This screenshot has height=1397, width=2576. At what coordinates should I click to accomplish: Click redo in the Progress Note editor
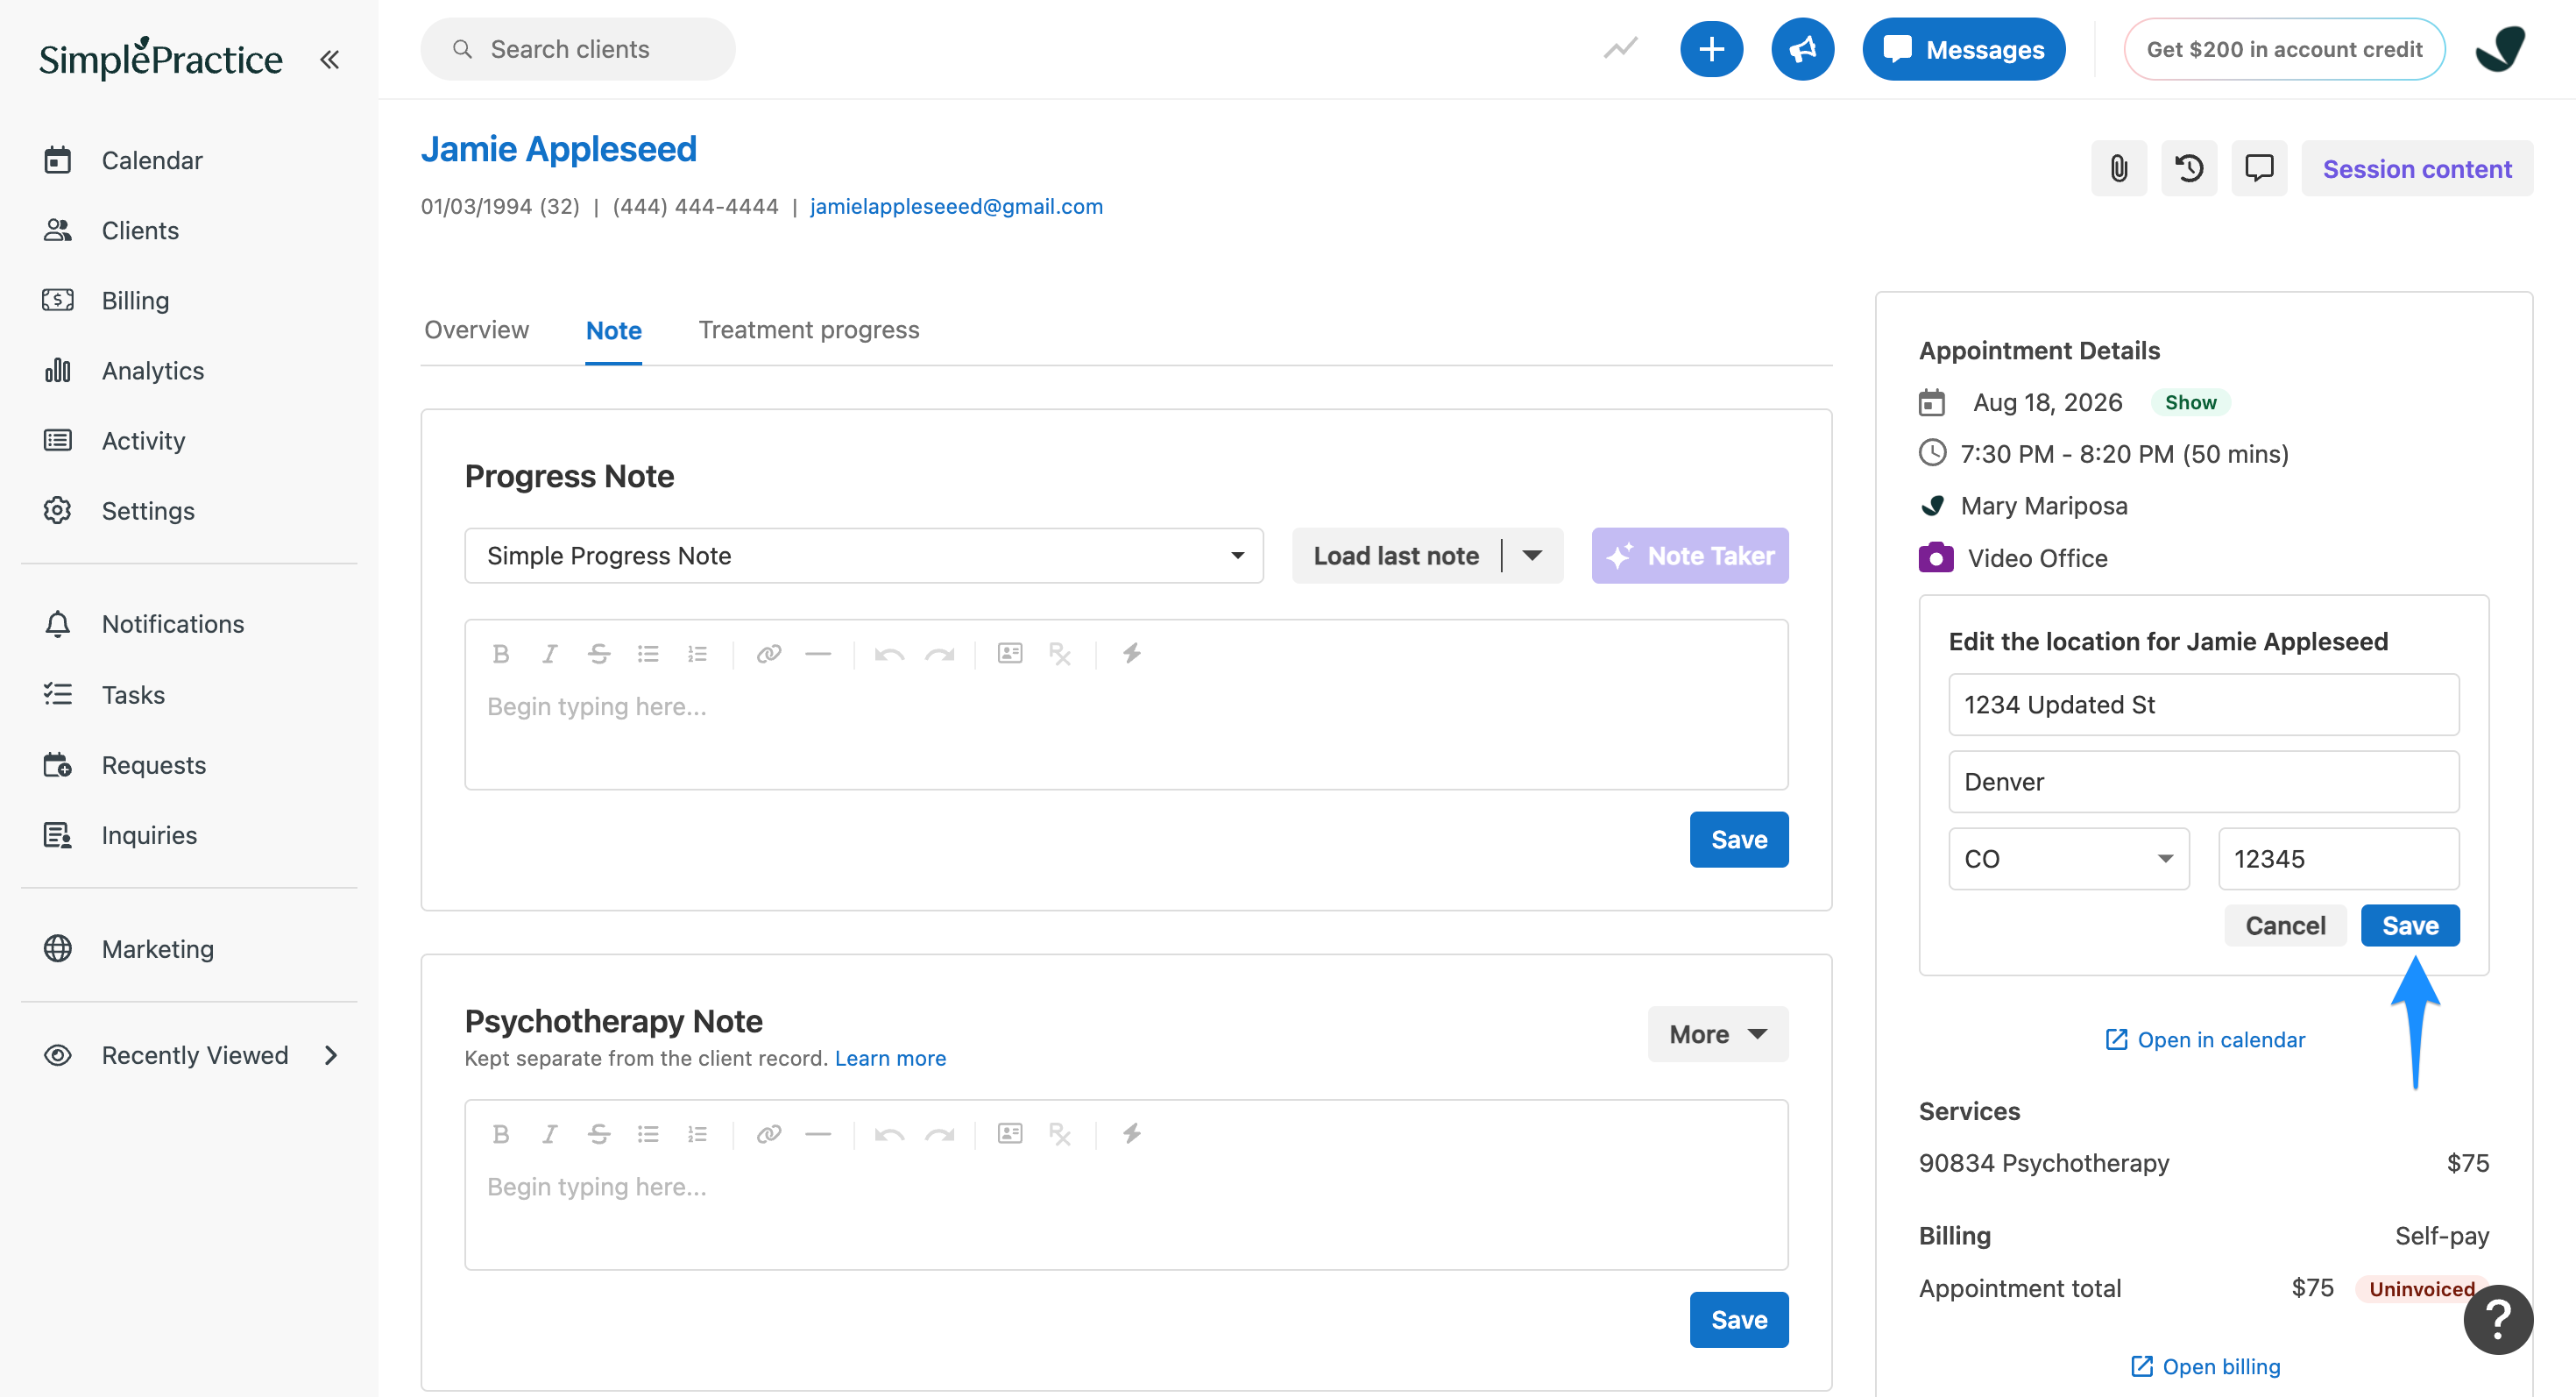939,654
